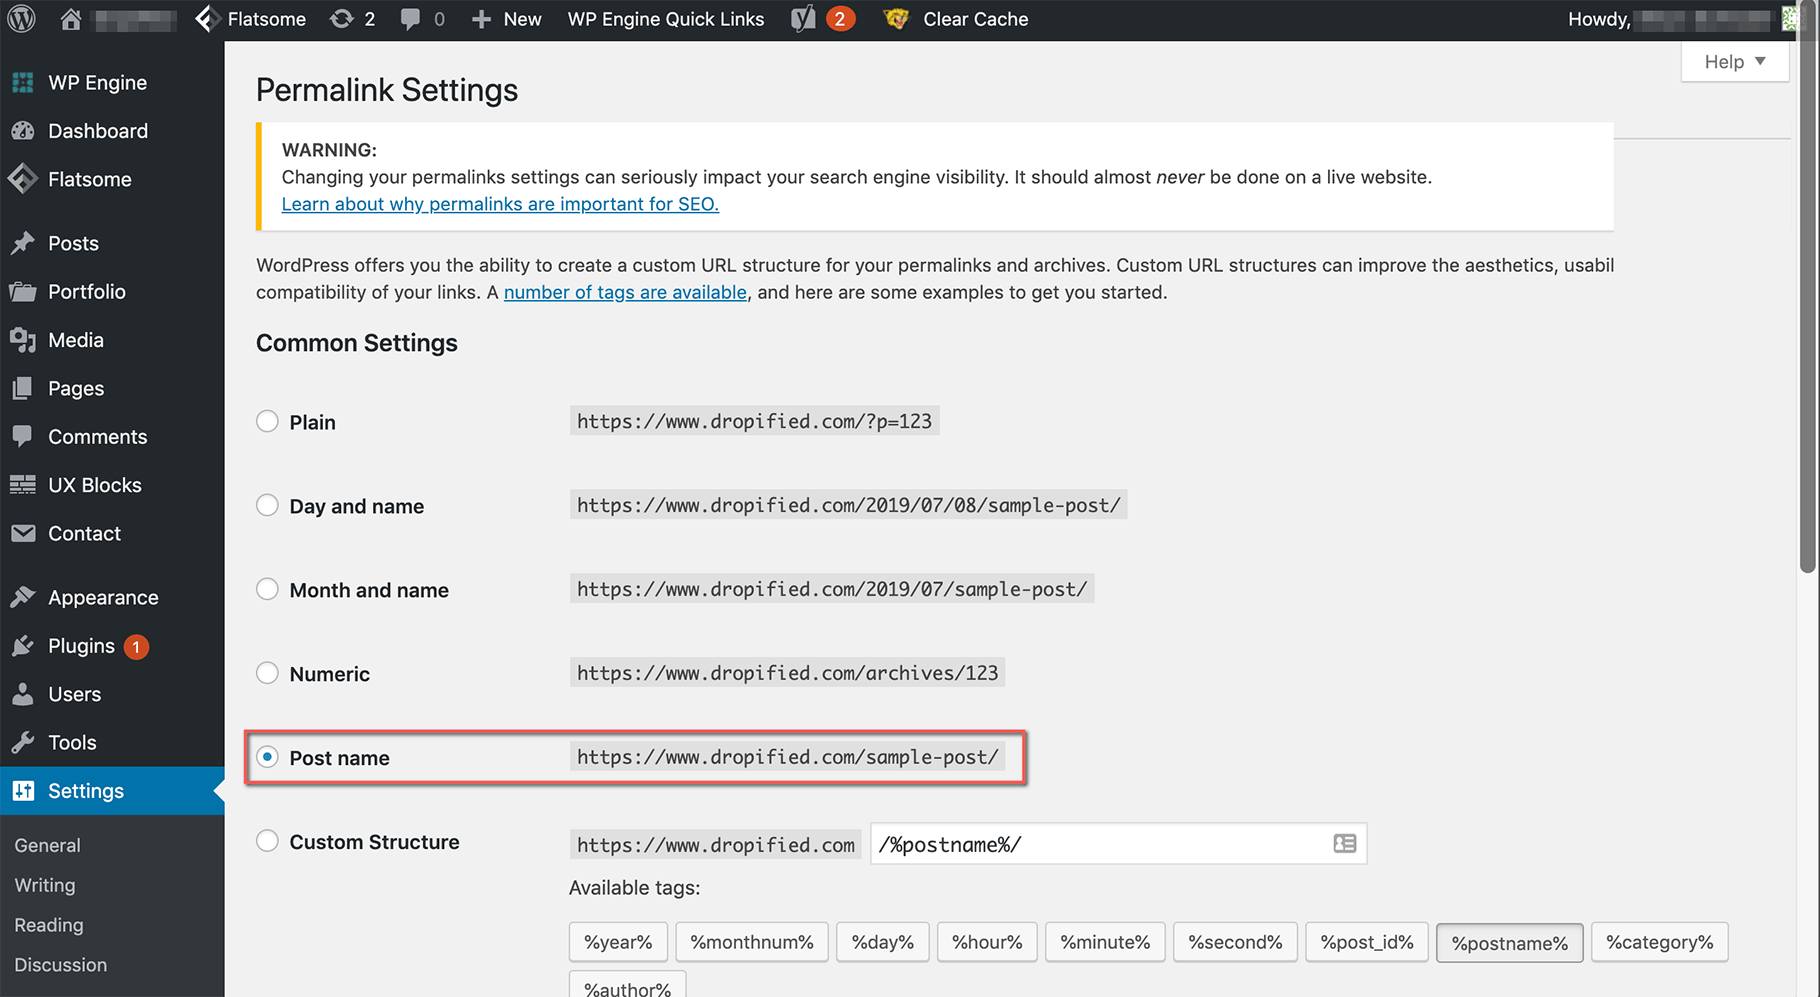This screenshot has width=1820, height=997.
Task: Click the Tools wrench icon
Action: point(23,742)
